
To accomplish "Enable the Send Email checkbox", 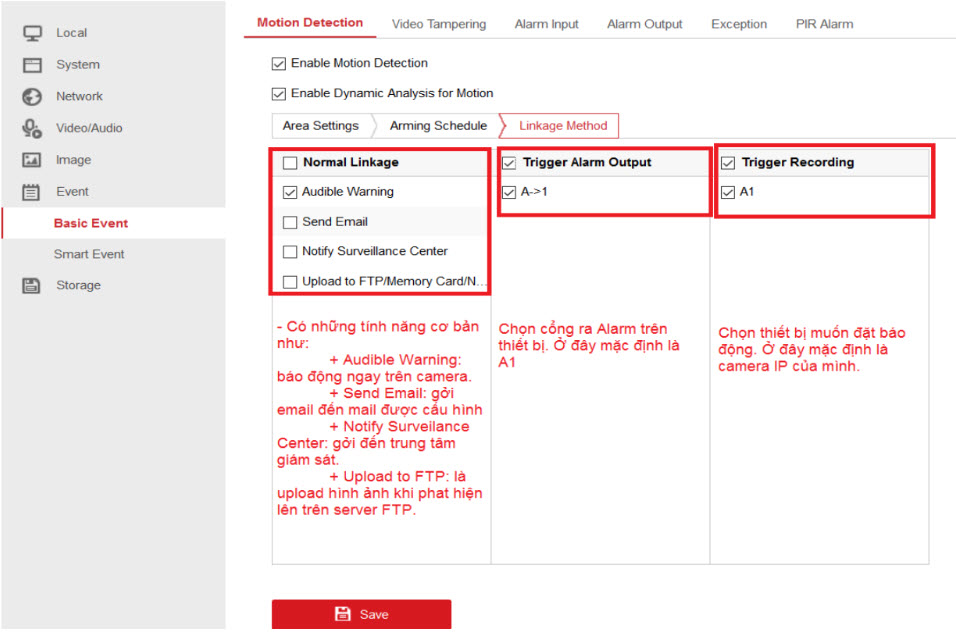I will point(290,222).
